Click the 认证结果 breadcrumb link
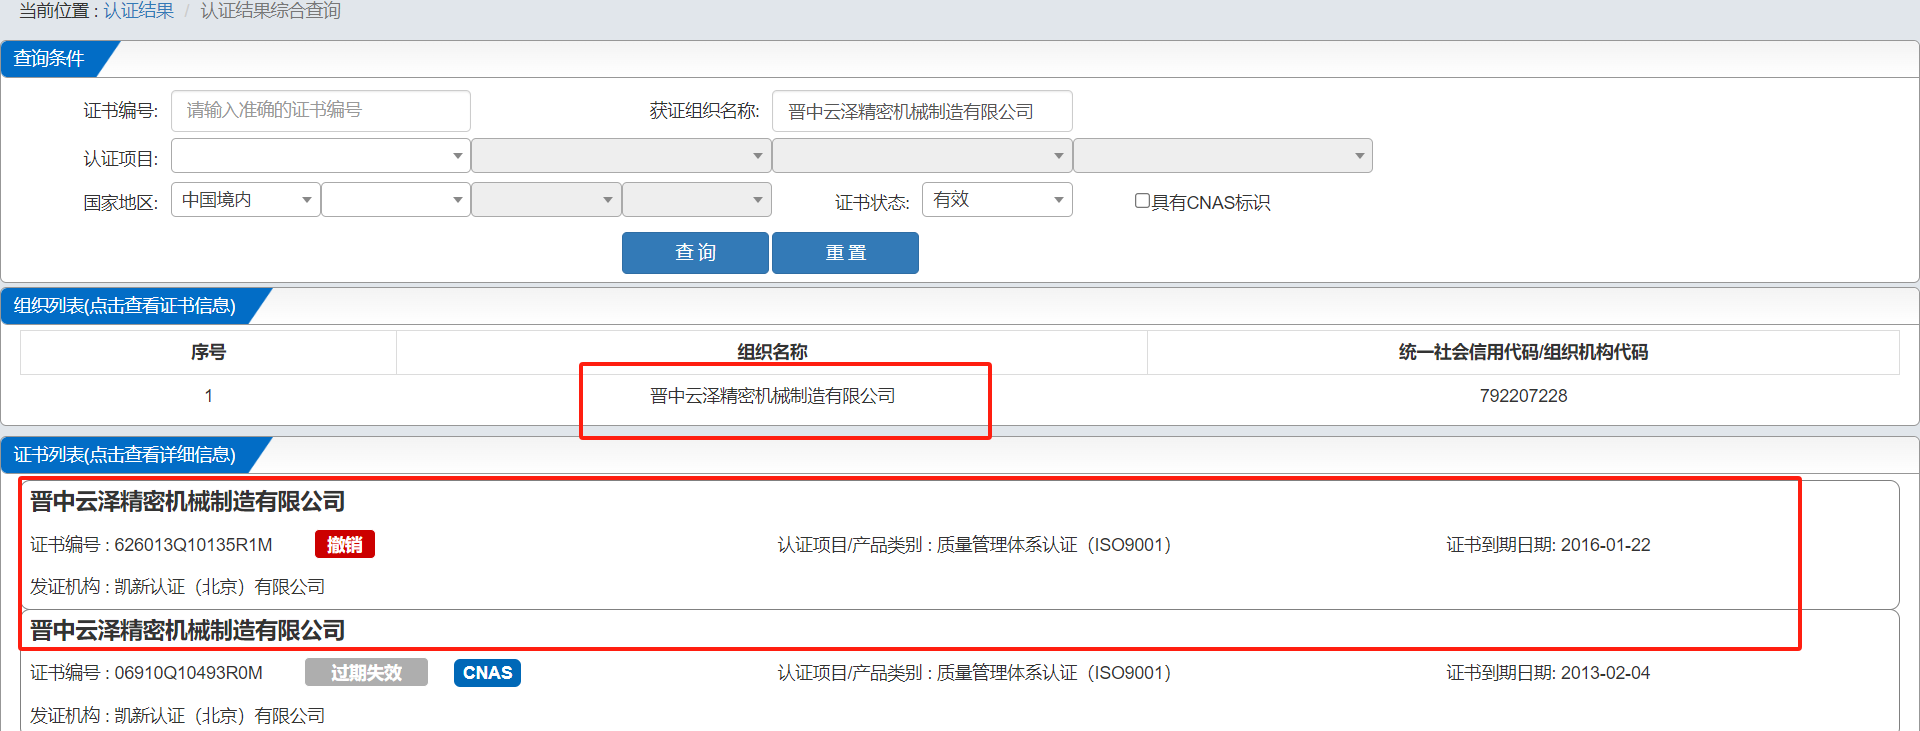1920x731 pixels. tap(138, 11)
